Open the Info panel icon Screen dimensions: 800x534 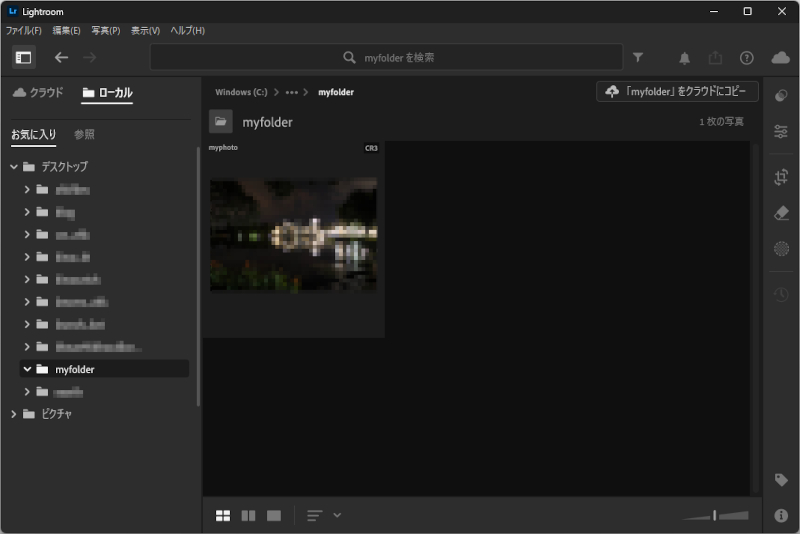coord(781,516)
